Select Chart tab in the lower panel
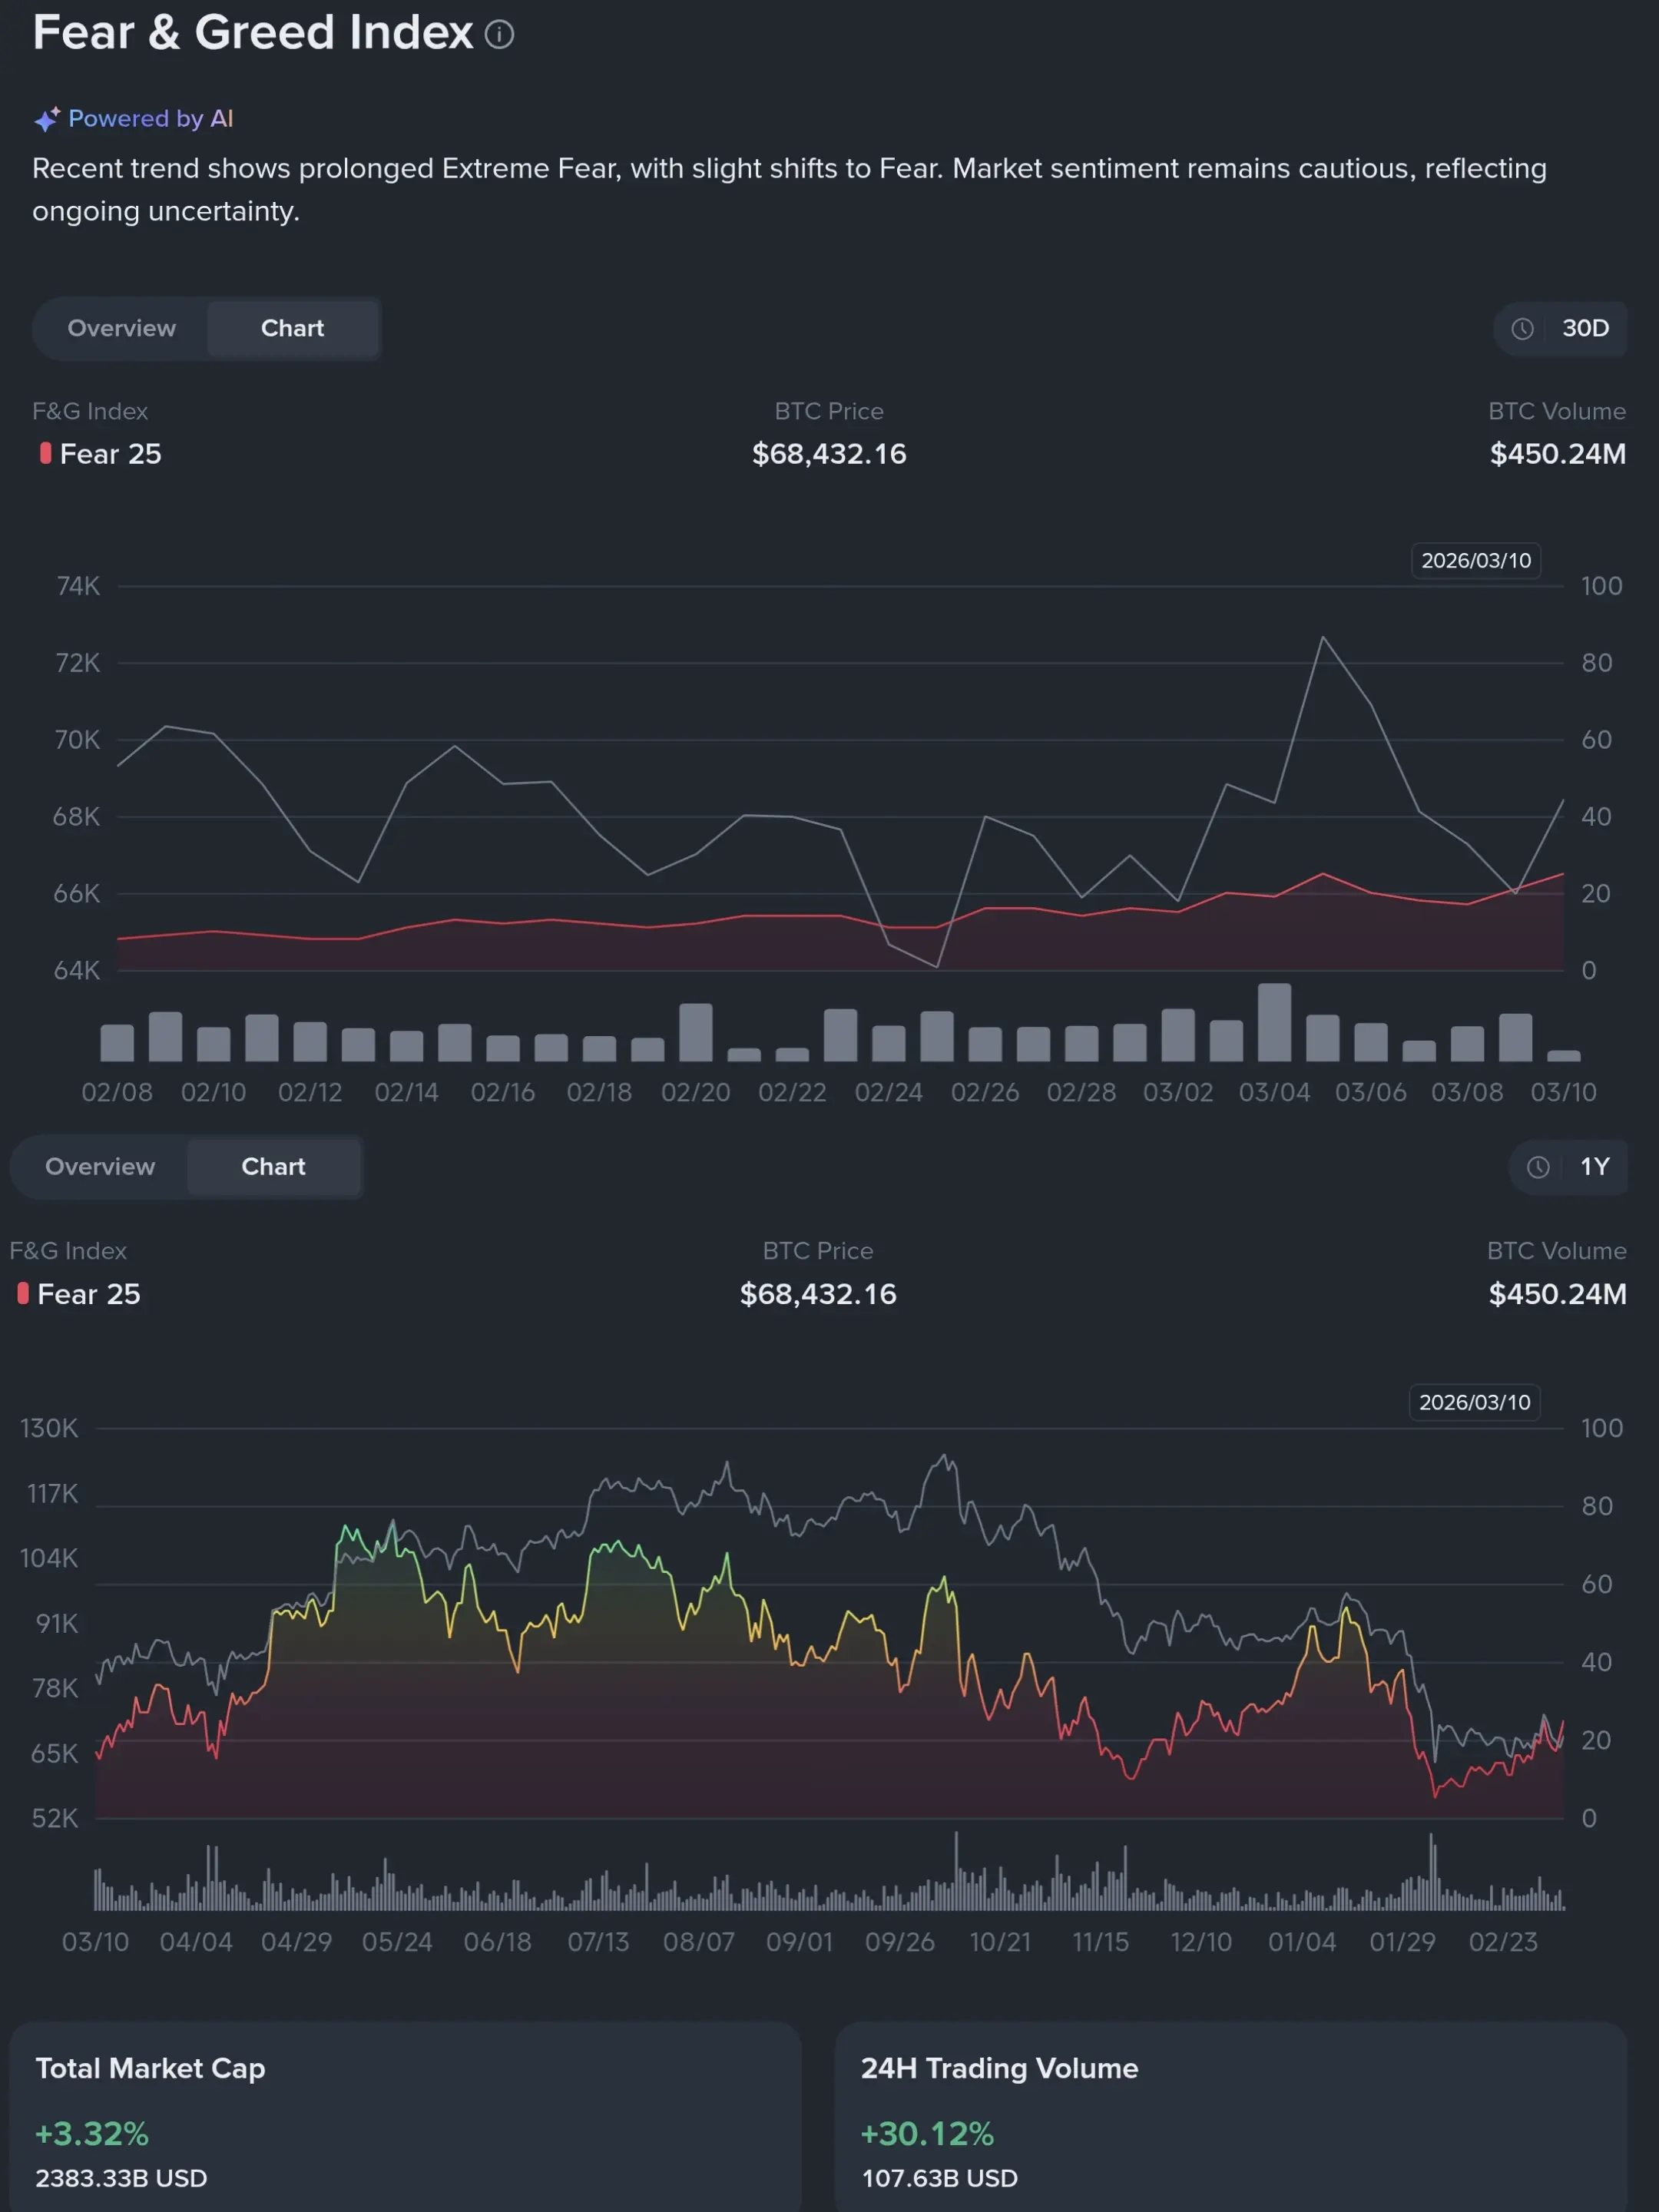 click(x=273, y=1167)
